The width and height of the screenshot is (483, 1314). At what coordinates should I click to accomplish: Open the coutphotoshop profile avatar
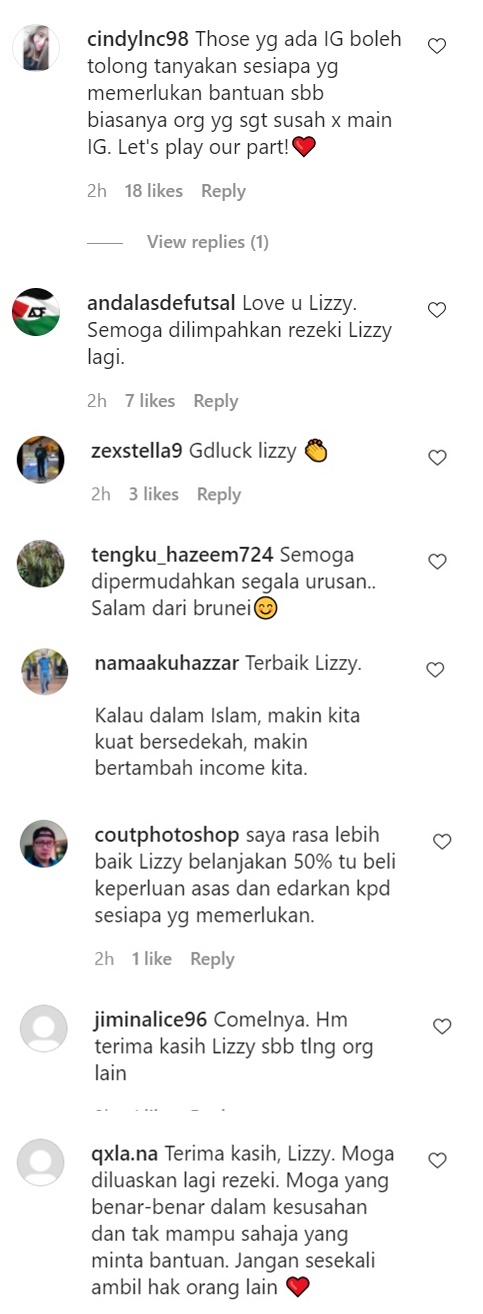[x=44, y=844]
